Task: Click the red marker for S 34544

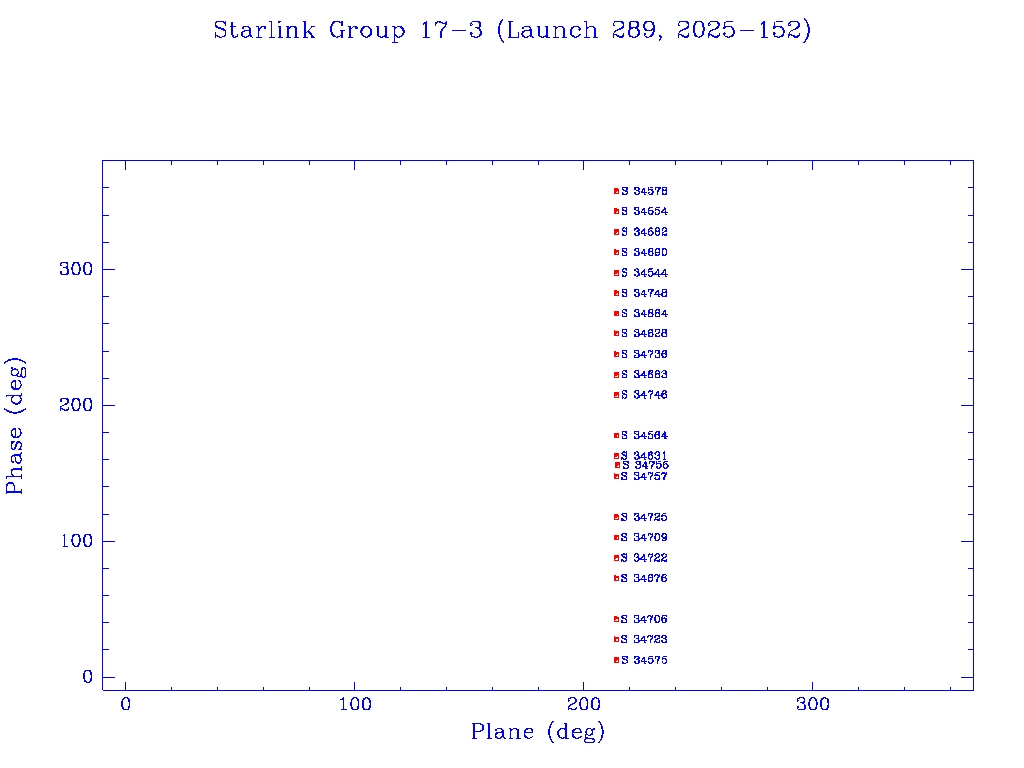Action: pos(617,273)
